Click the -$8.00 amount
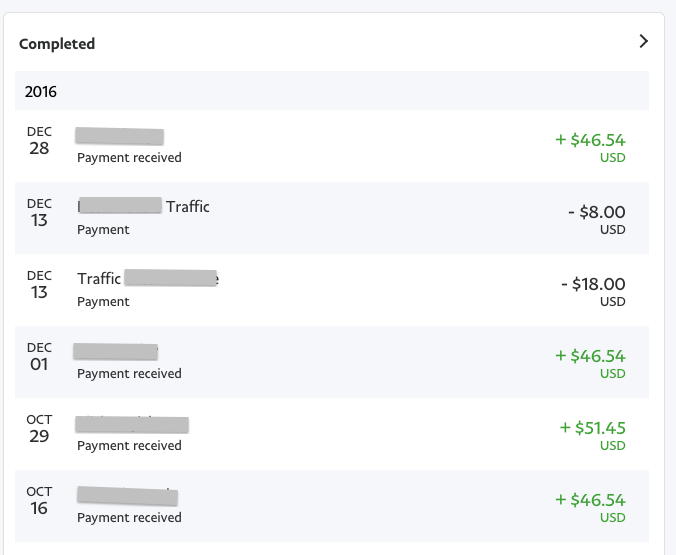676x555 pixels. 597,212
